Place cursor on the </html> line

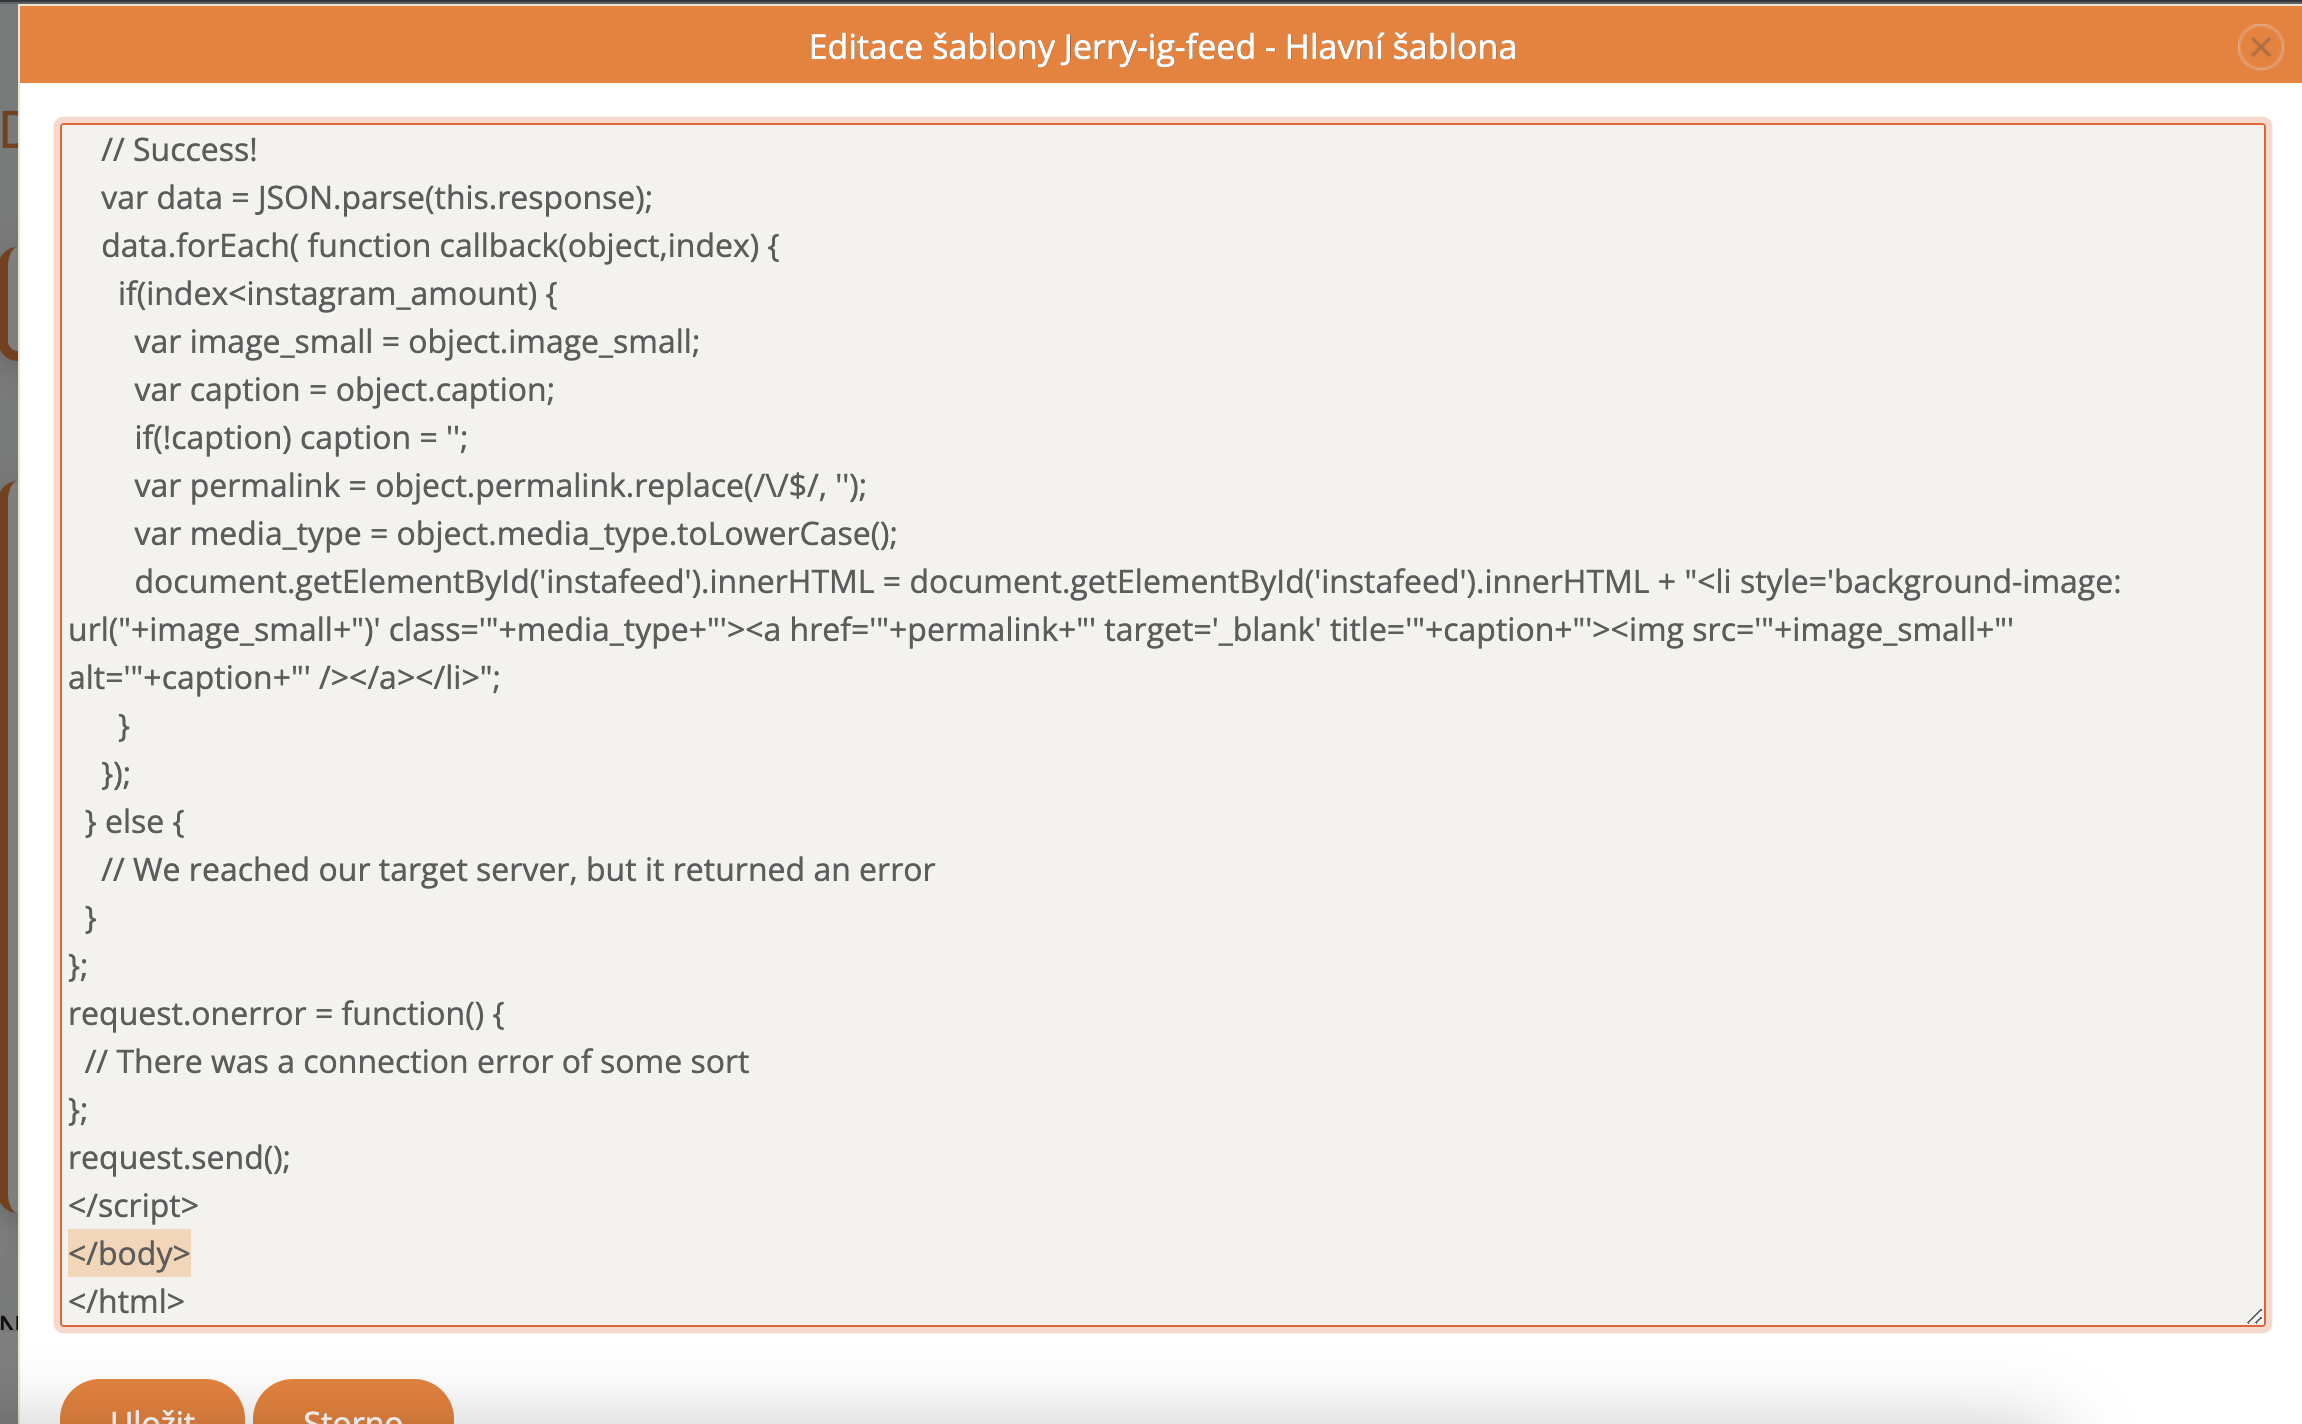[126, 1301]
